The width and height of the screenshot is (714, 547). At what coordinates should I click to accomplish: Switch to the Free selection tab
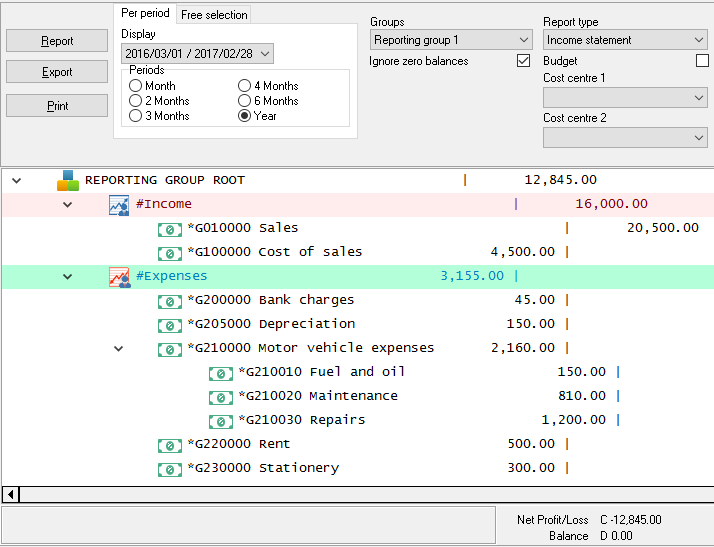pyautogui.click(x=214, y=15)
